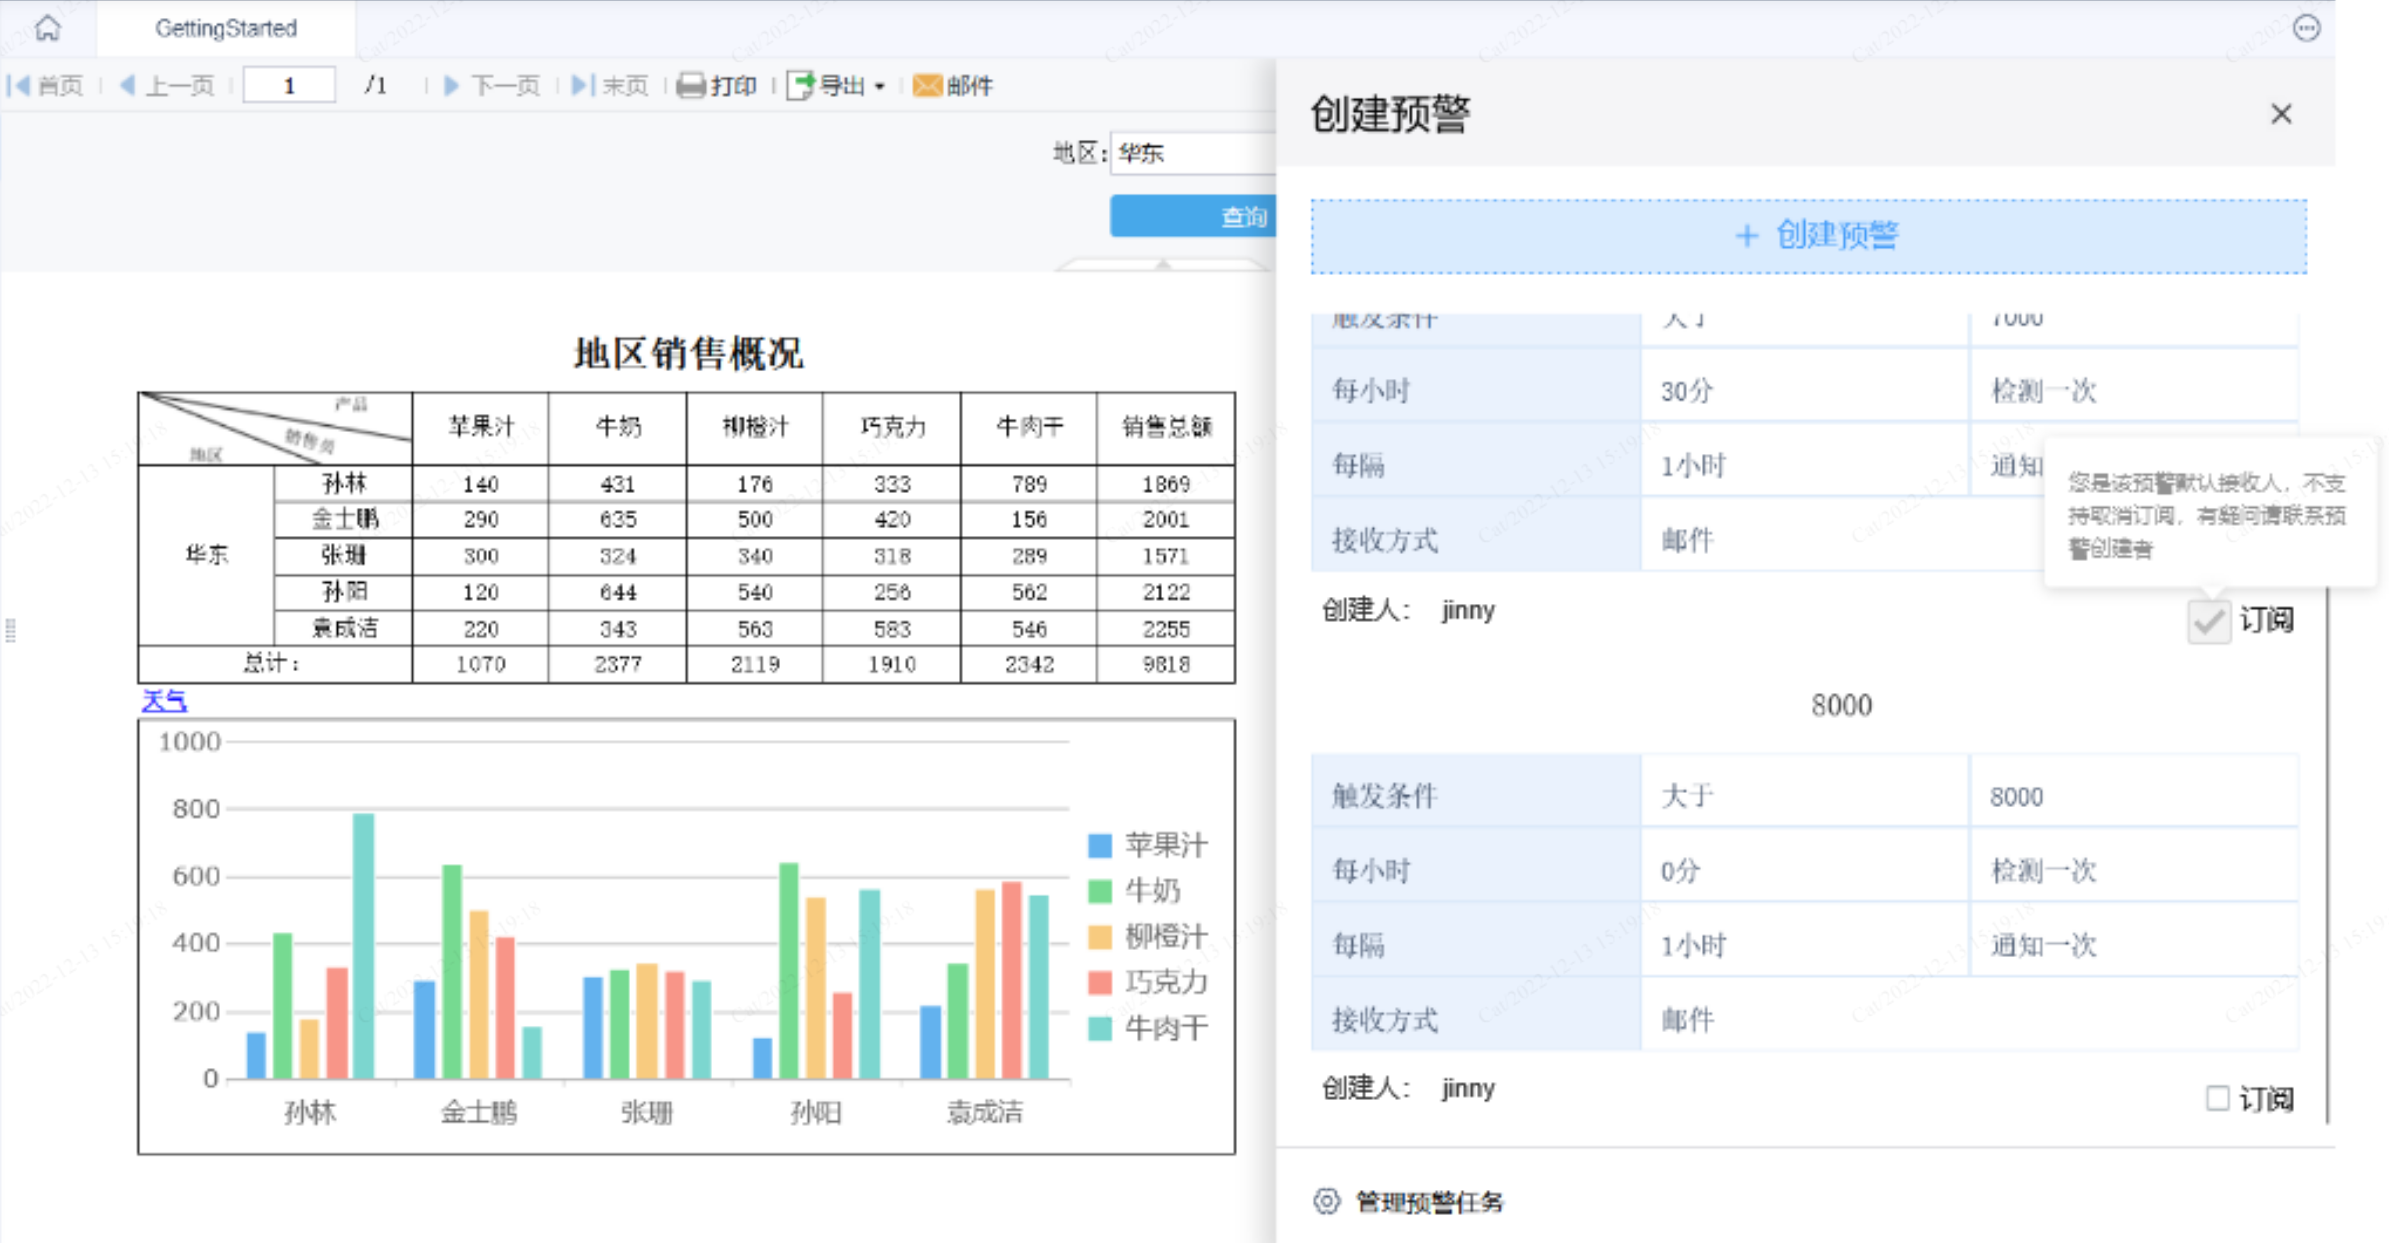The height and width of the screenshot is (1243, 2389).
Task: Click the print (打印) icon
Action: coord(690,86)
